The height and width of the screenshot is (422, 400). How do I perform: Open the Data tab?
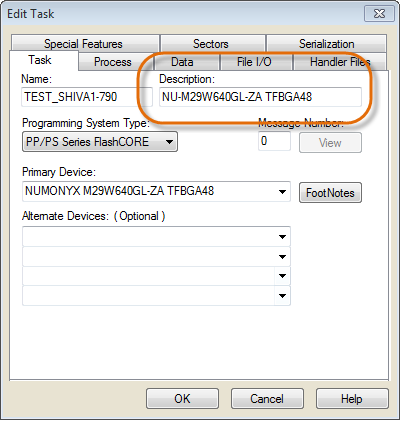click(x=186, y=62)
